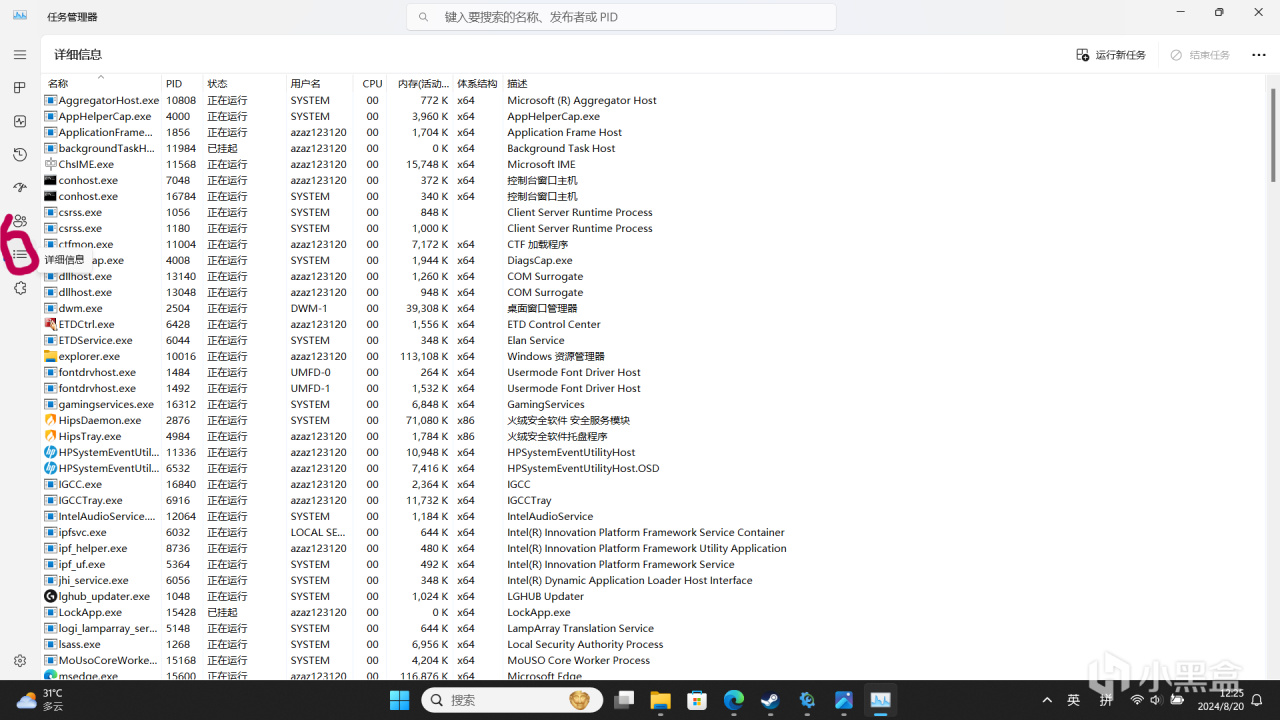Viewport: 1280px width, 720px height.
Task: Click the ChsIME.exe process icon
Action: click(50, 164)
